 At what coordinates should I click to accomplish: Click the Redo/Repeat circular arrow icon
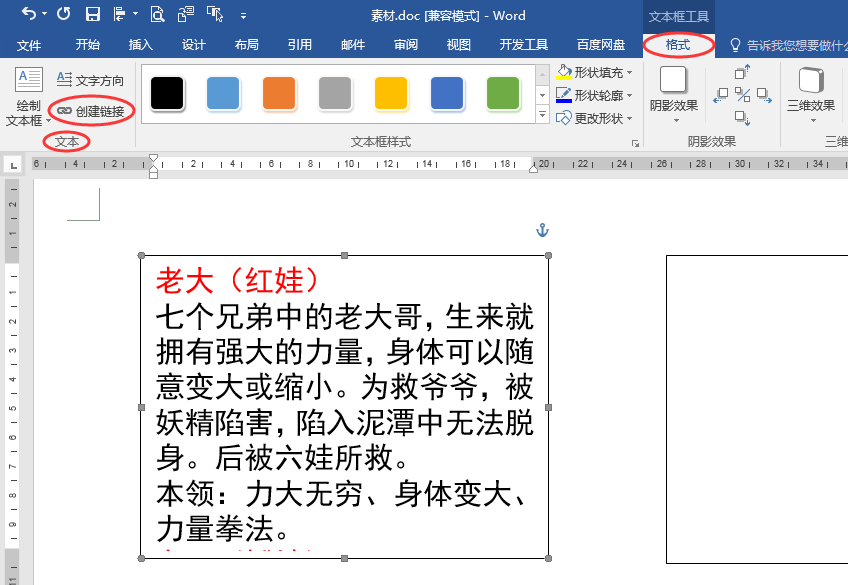(x=64, y=14)
